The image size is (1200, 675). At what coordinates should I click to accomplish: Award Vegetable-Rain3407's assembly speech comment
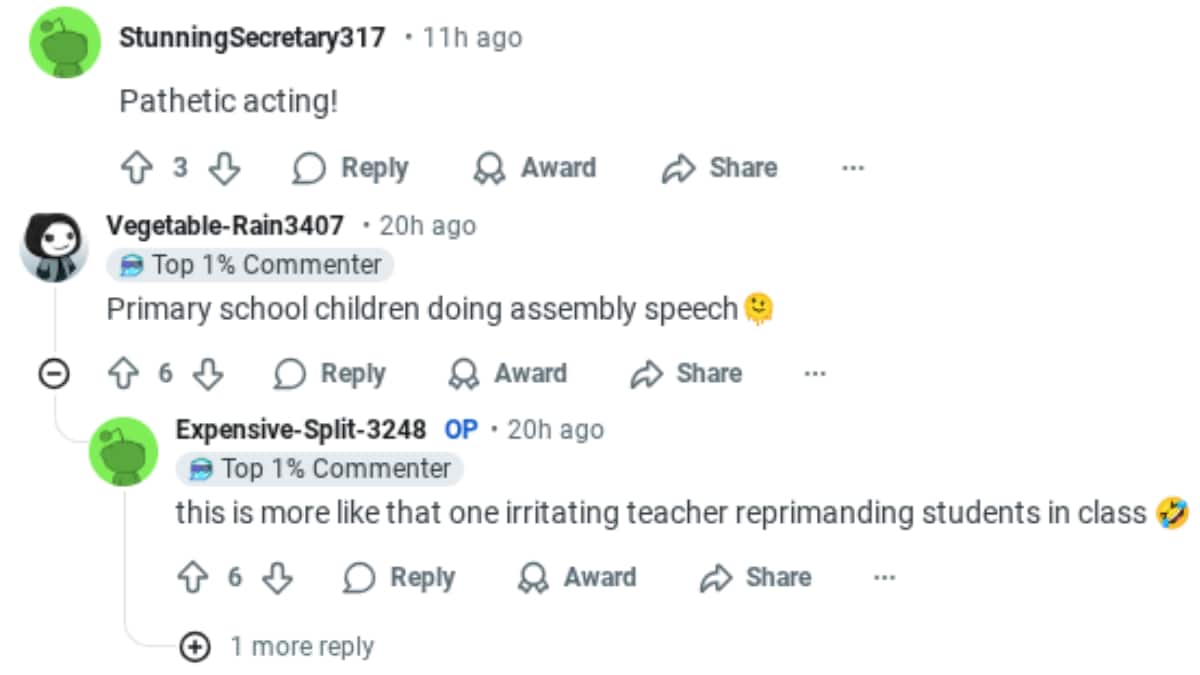click(x=508, y=374)
